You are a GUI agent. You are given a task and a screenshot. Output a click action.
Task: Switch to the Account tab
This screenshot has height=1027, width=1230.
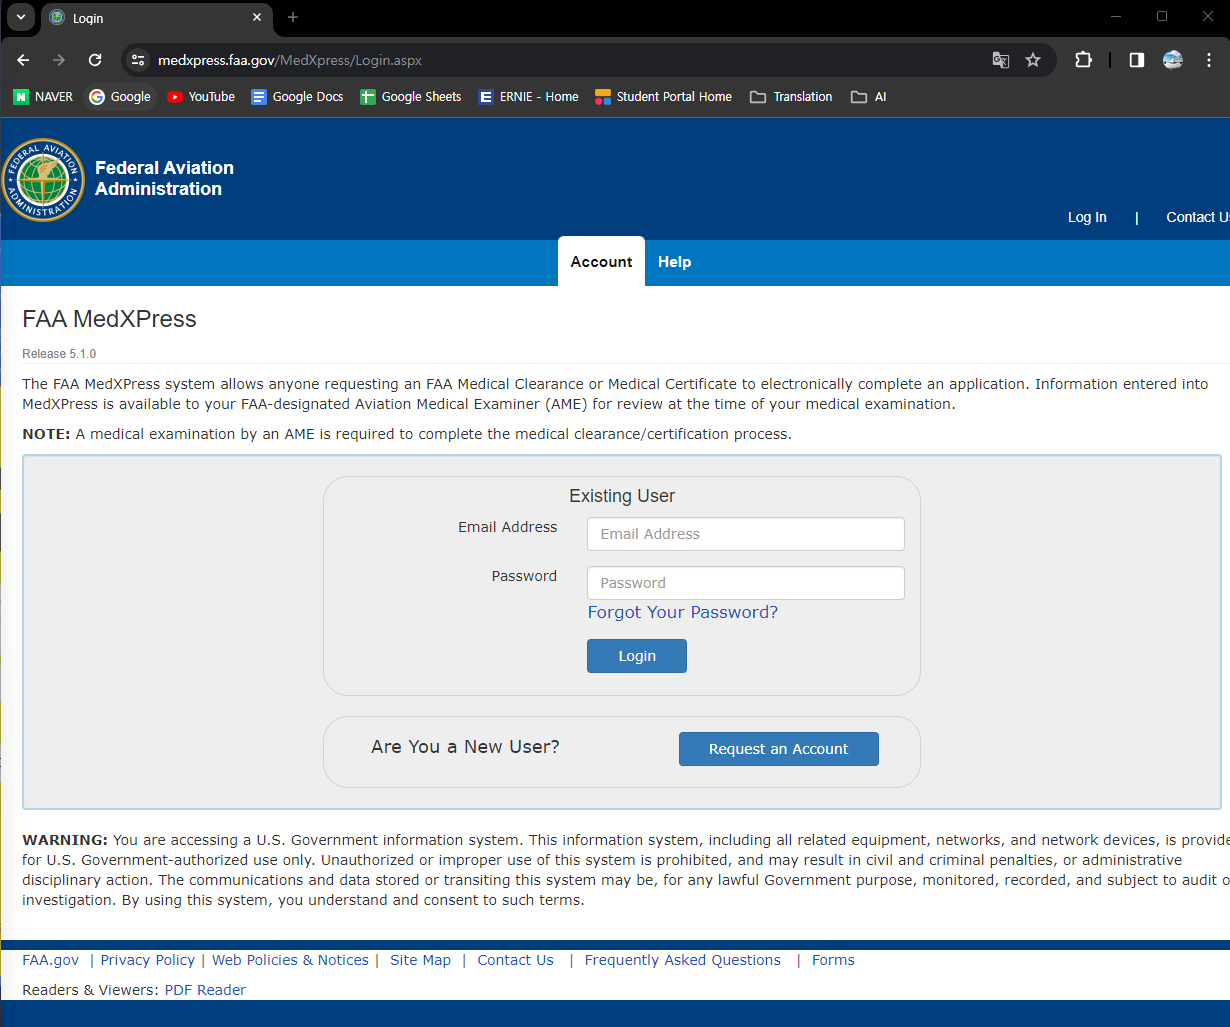pyautogui.click(x=601, y=262)
